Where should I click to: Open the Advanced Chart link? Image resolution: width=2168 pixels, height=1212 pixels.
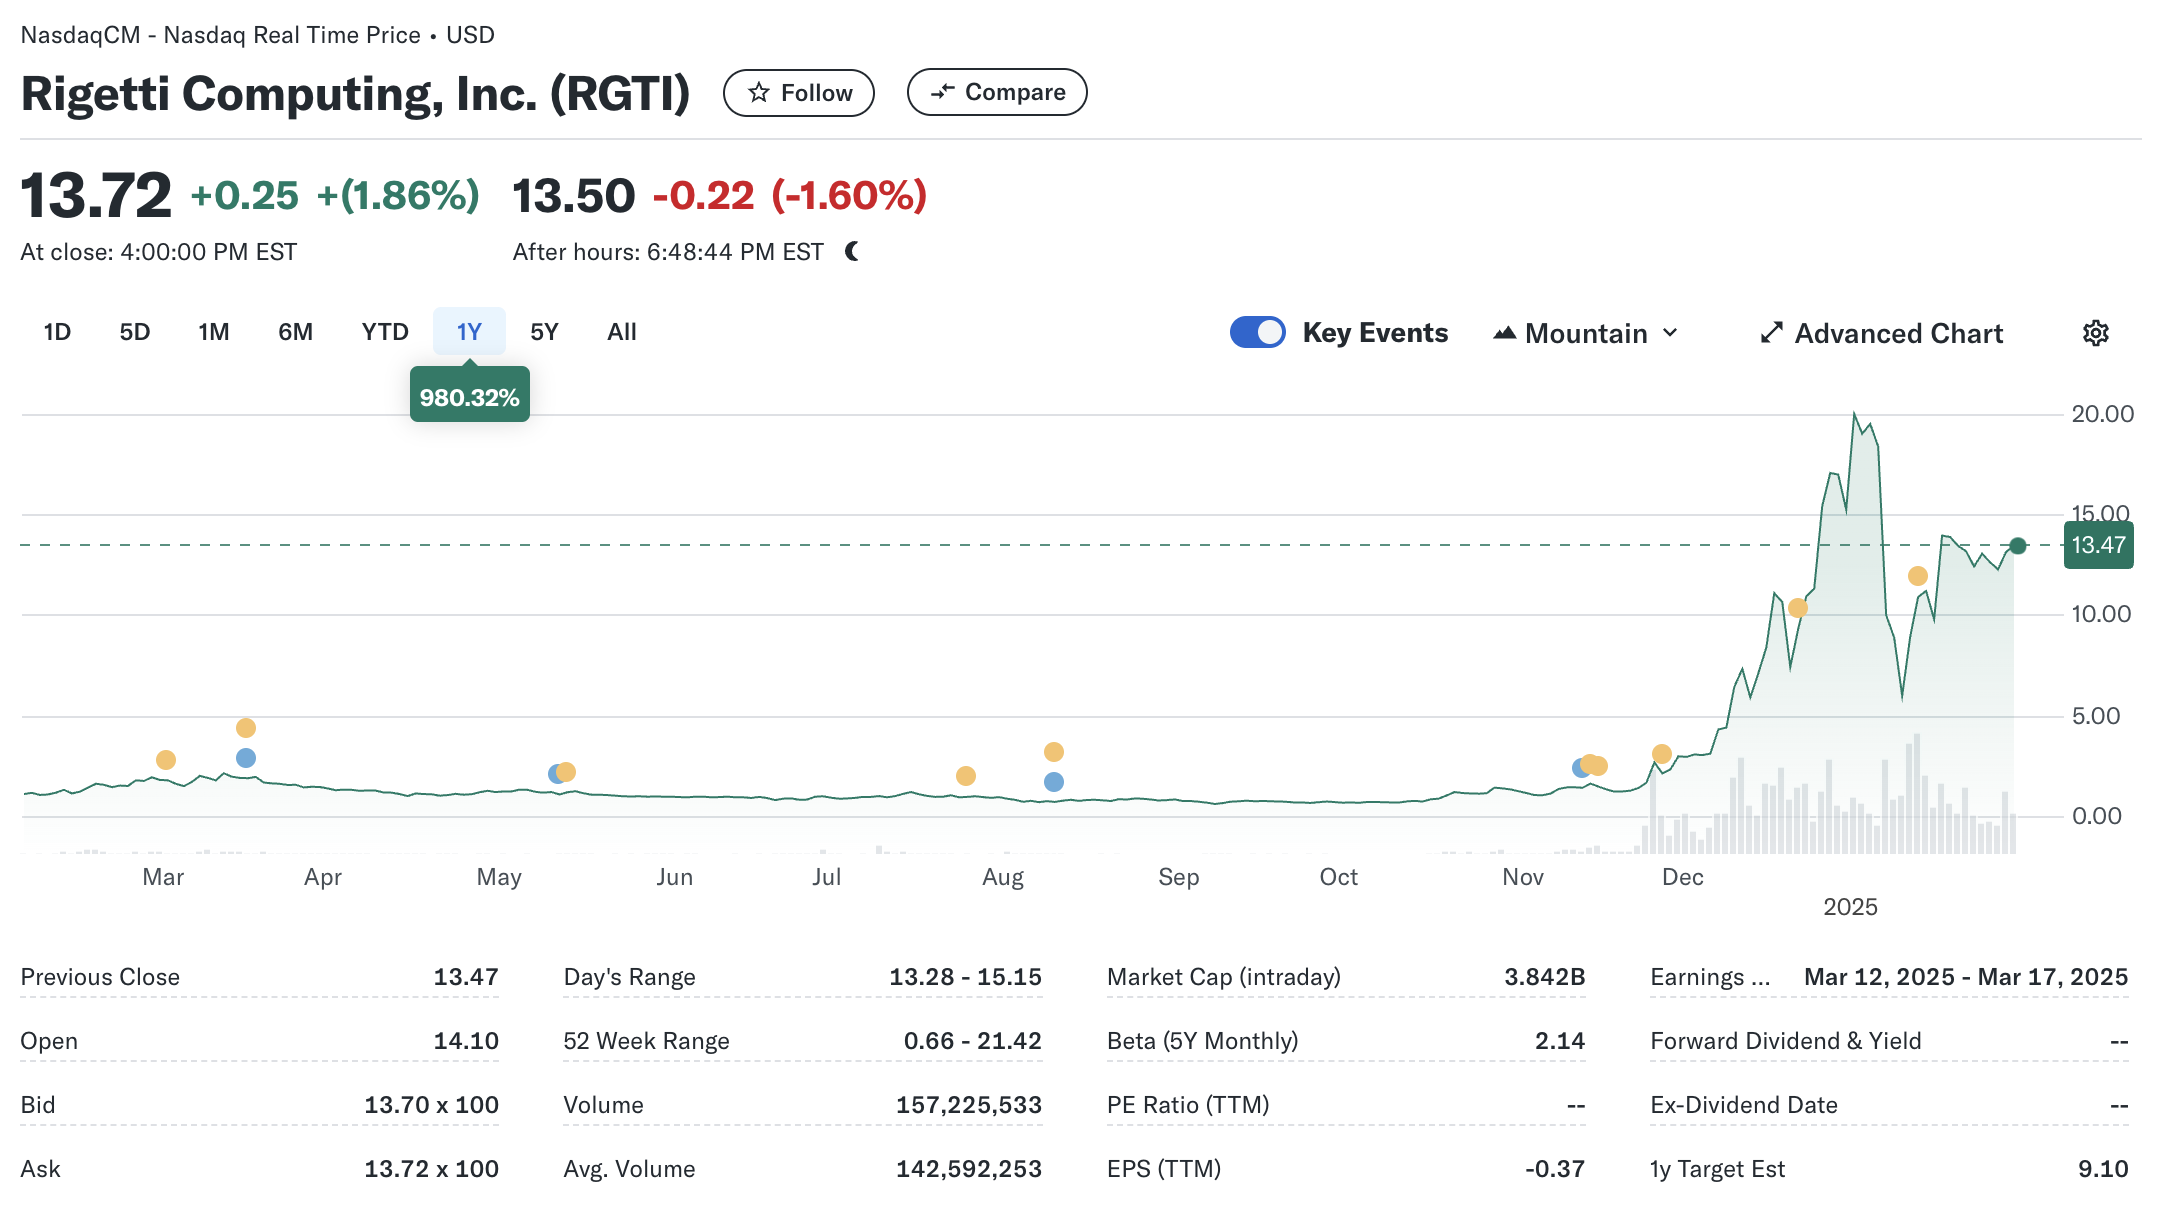pos(1898,333)
